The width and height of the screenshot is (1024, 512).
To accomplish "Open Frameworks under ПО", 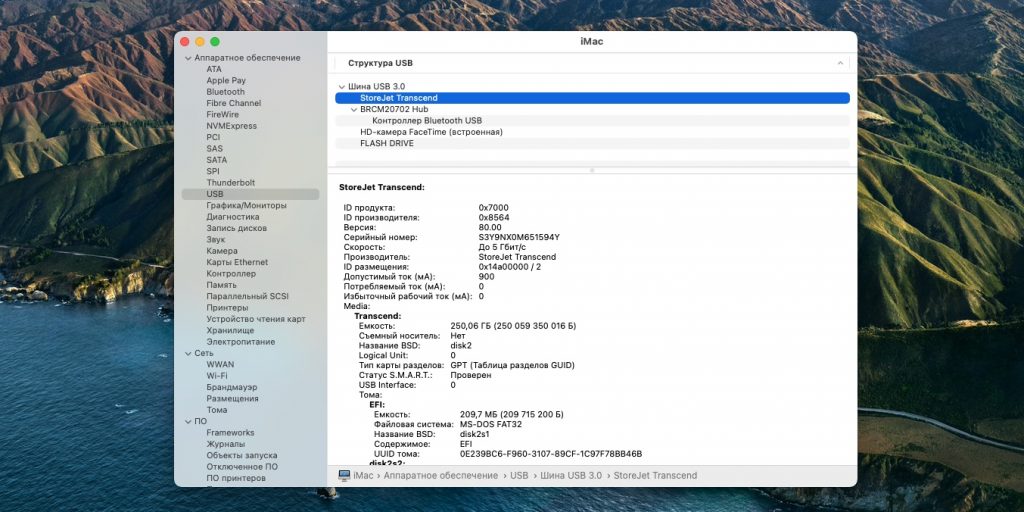I will click(231, 433).
